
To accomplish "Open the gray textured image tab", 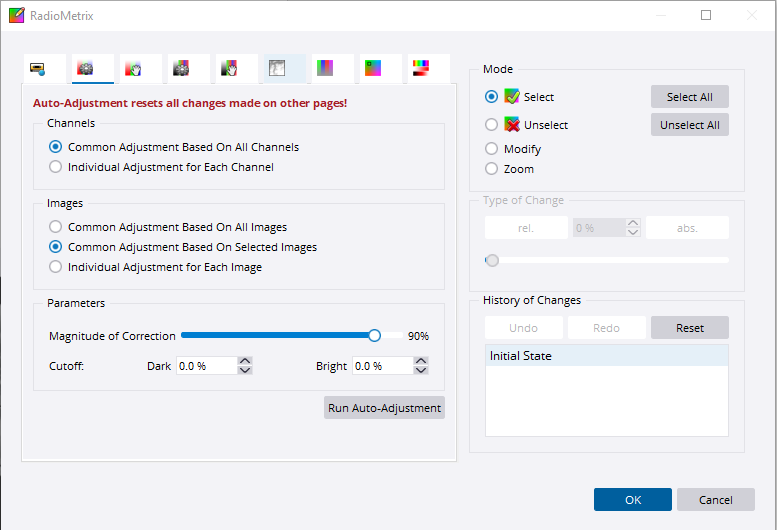I will (277, 68).
